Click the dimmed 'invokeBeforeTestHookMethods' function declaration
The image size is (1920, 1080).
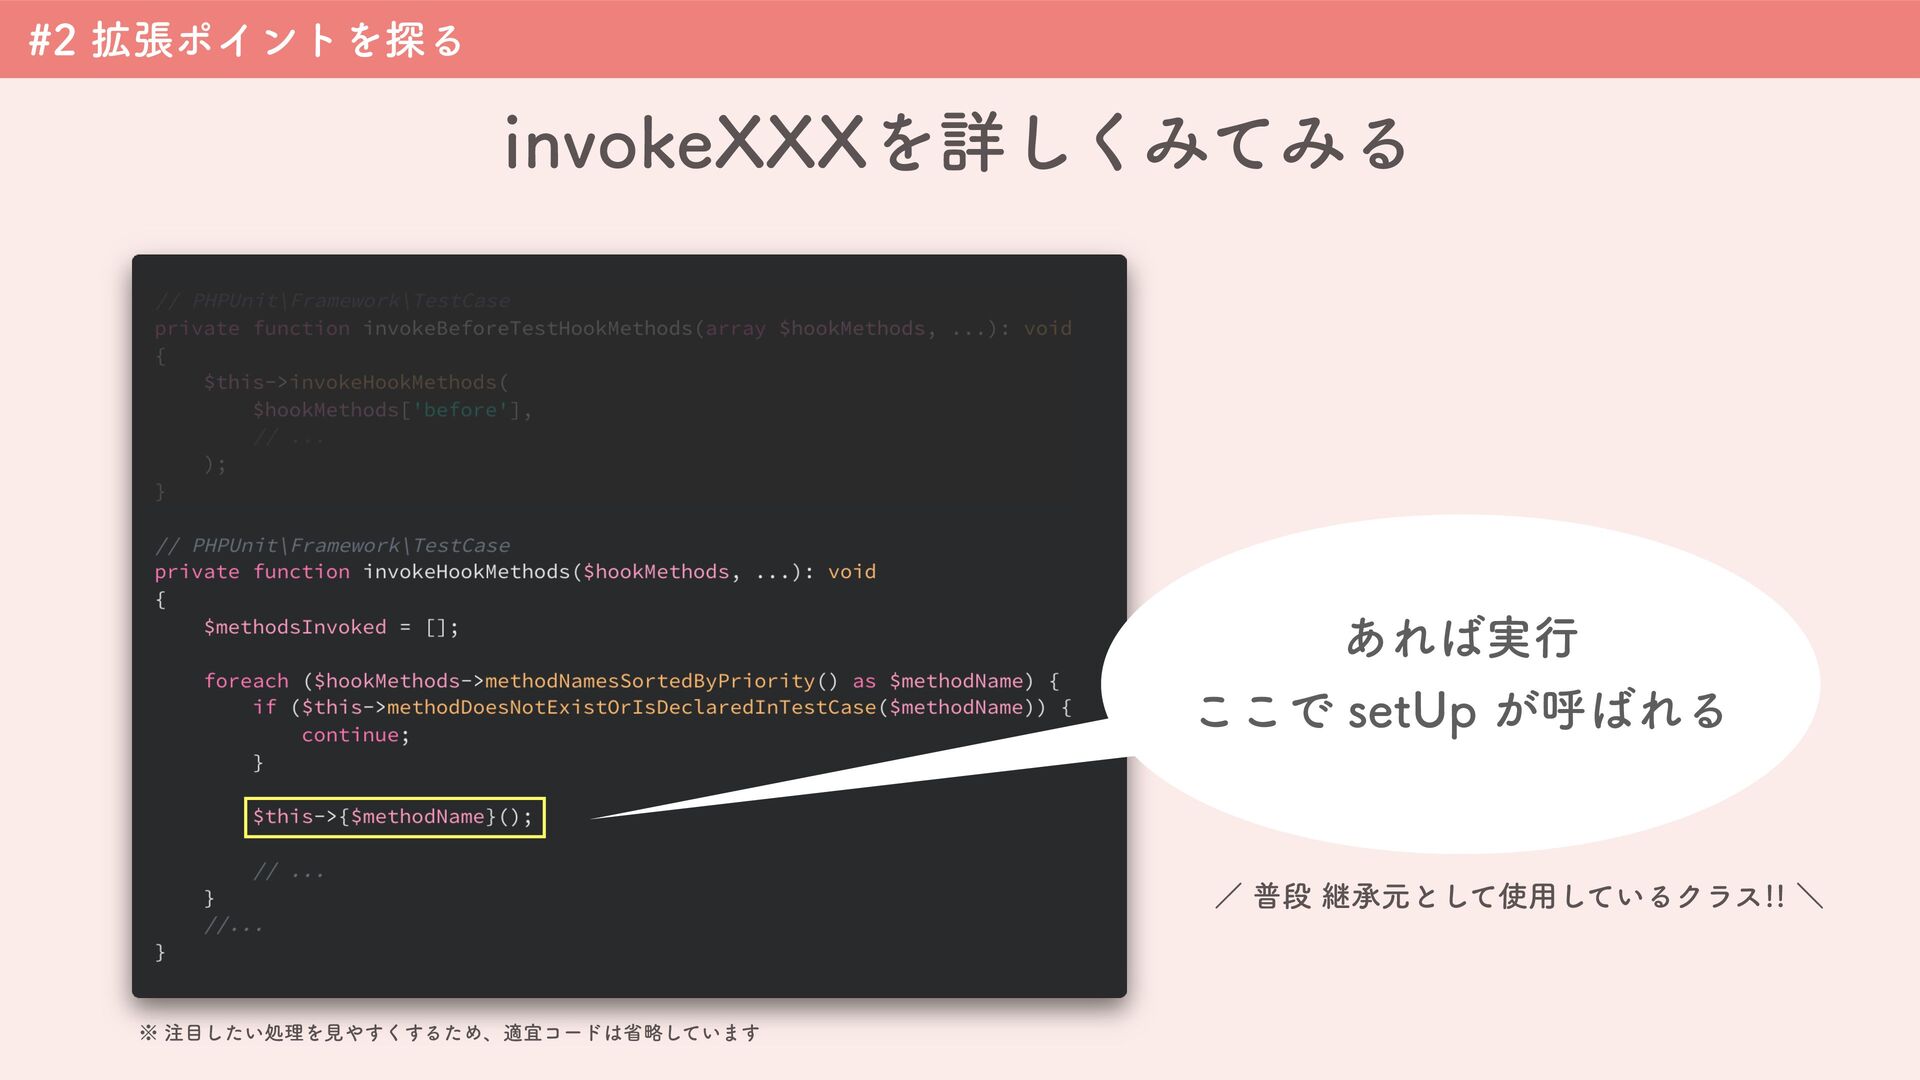pos(613,328)
